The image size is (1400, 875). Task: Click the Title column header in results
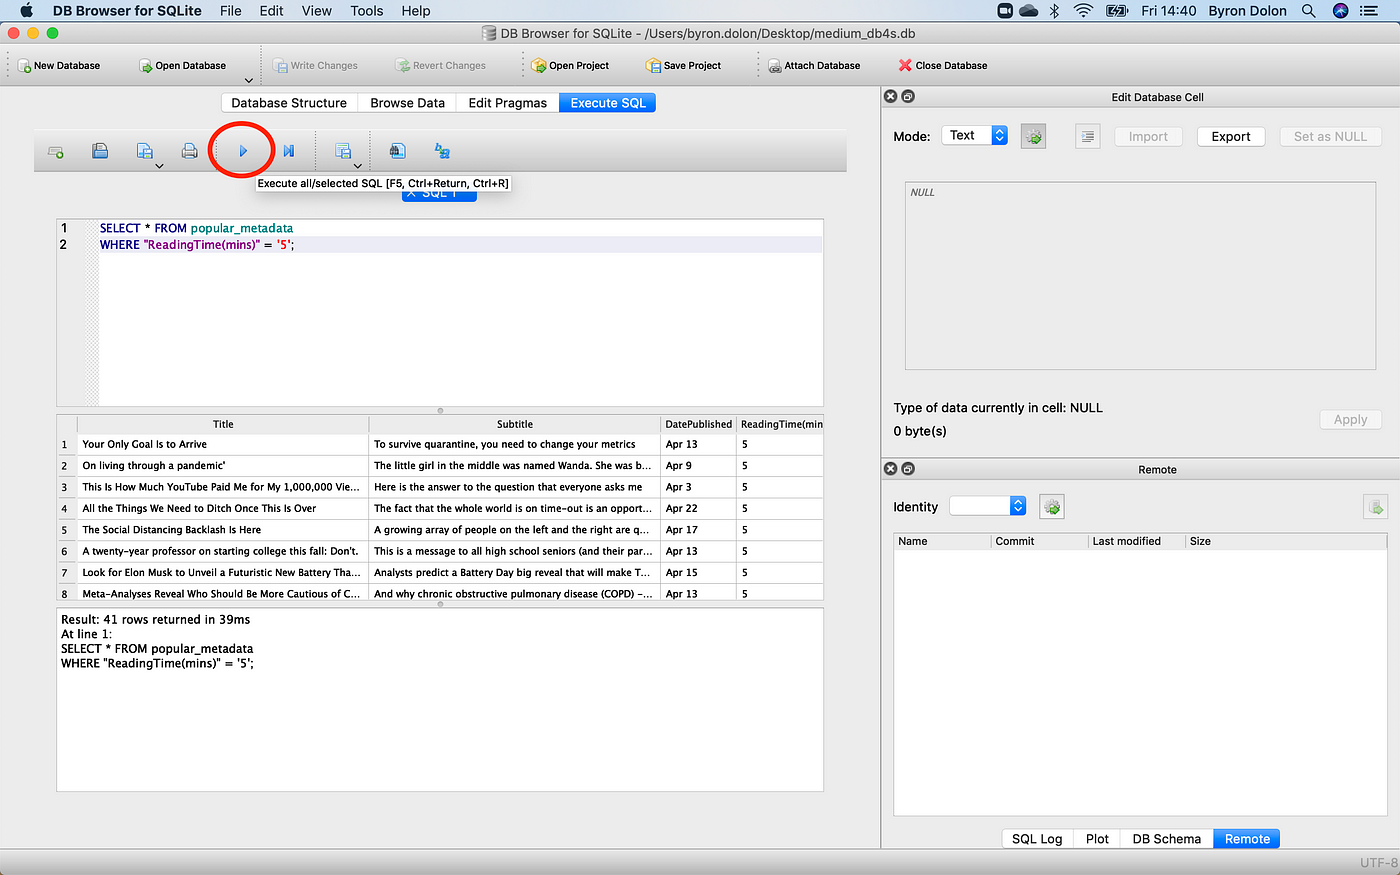[x=223, y=424]
